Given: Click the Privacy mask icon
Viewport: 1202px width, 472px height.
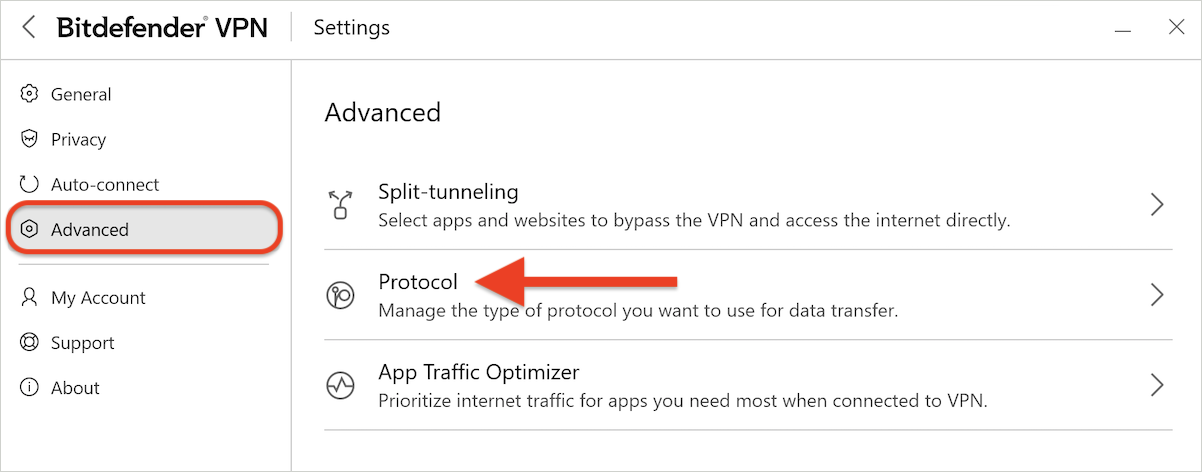Looking at the screenshot, I should tap(29, 139).
